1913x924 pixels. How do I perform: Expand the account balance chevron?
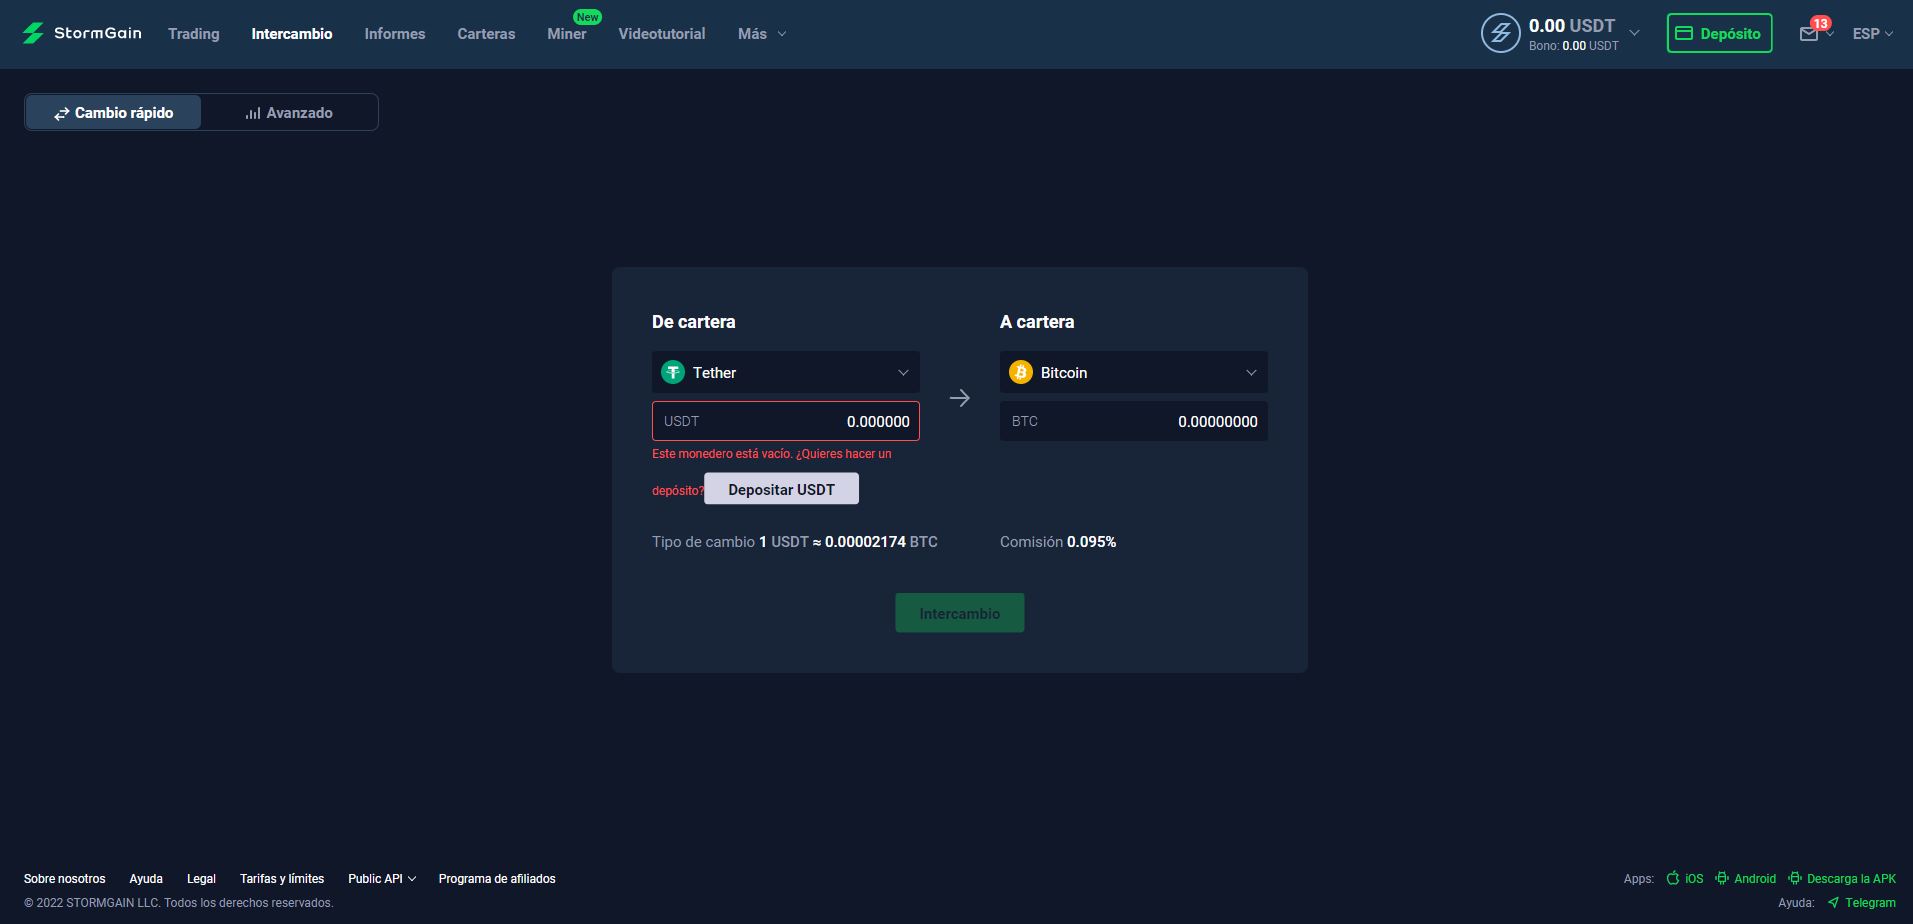pos(1634,33)
